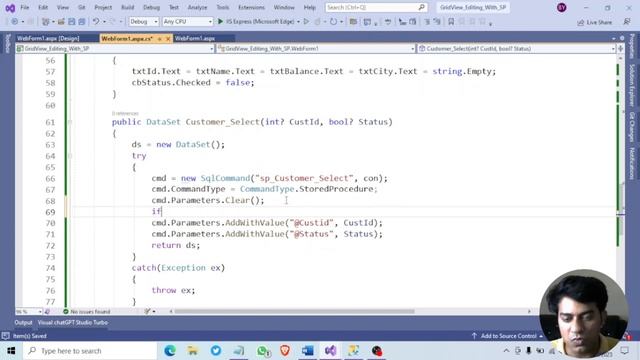
Task: Open Microsoft Word from the taskbar
Action: 308,351
